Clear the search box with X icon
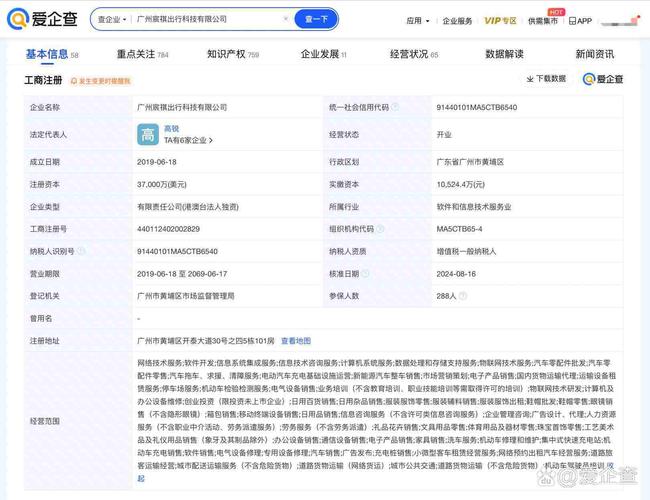Image resolution: width=650 pixels, height=500 pixels. 286,19
